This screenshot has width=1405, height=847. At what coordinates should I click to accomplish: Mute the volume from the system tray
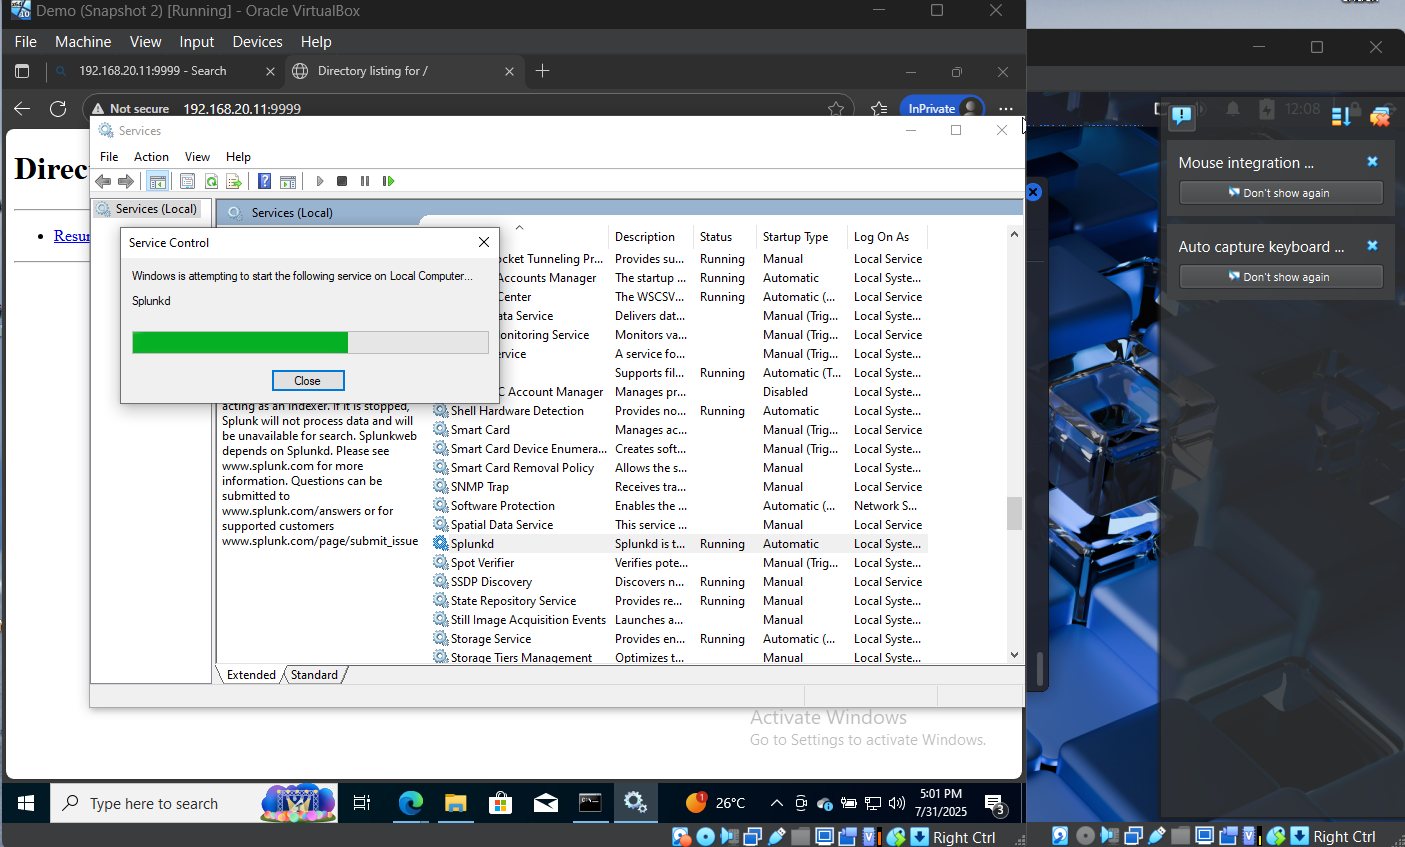[x=895, y=802]
